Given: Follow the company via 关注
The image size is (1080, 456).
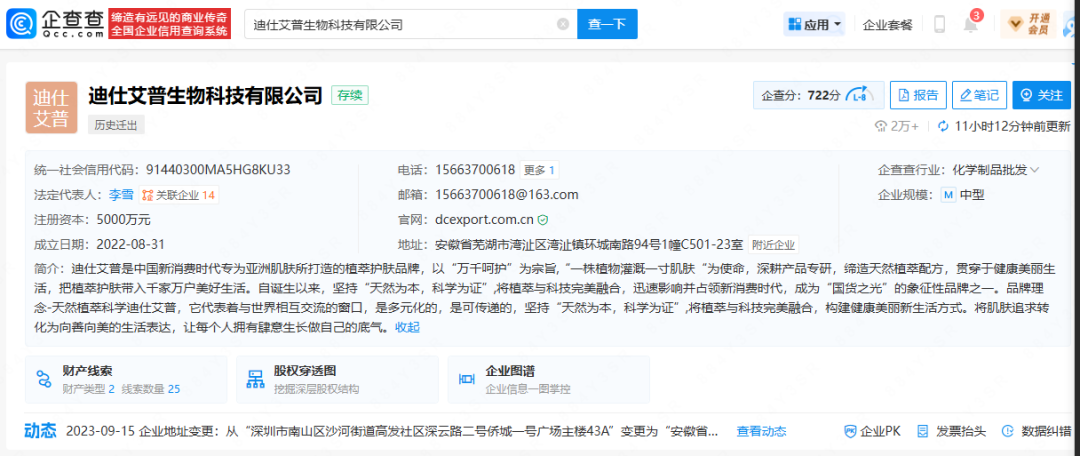Looking at the screenshot, I should coord(1041,96).
